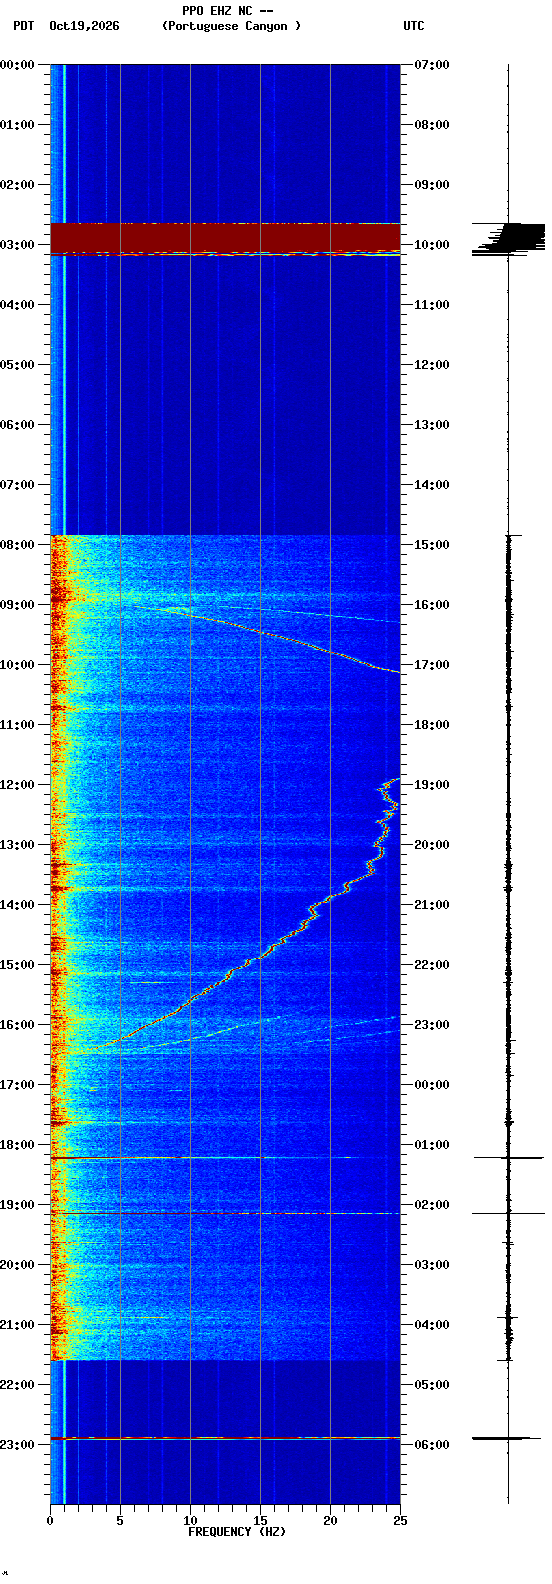Image resolution: width=552 pixels, height=1584 pixels.
Task: Click the 25 Hz frequency axis label
Action: coord(400,1521)
